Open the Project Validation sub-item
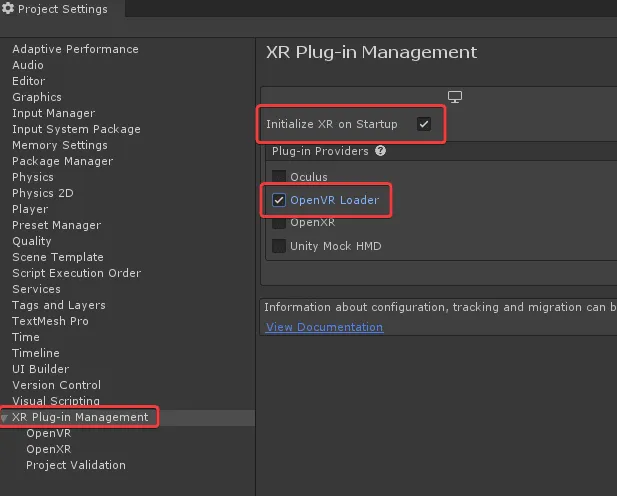 (76, 465)
